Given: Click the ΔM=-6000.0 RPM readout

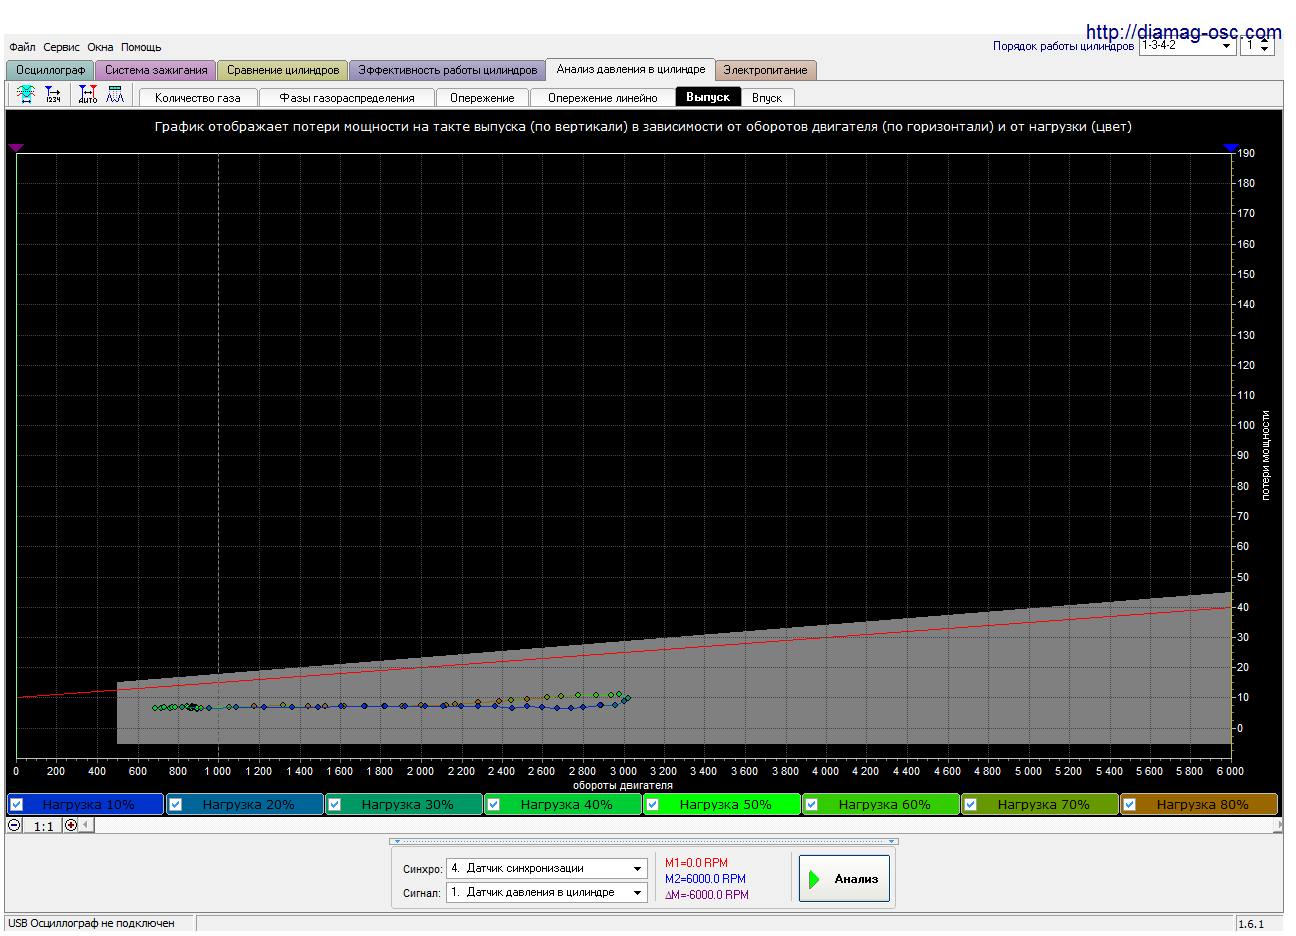Looking at the screenshot, I should (x=706, y=895).
